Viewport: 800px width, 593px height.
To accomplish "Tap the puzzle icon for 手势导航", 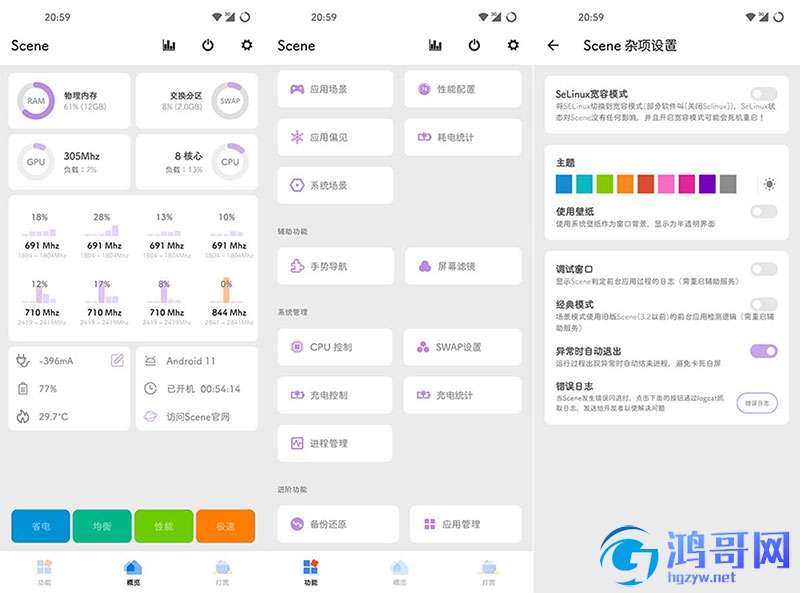I will (297, 266).
